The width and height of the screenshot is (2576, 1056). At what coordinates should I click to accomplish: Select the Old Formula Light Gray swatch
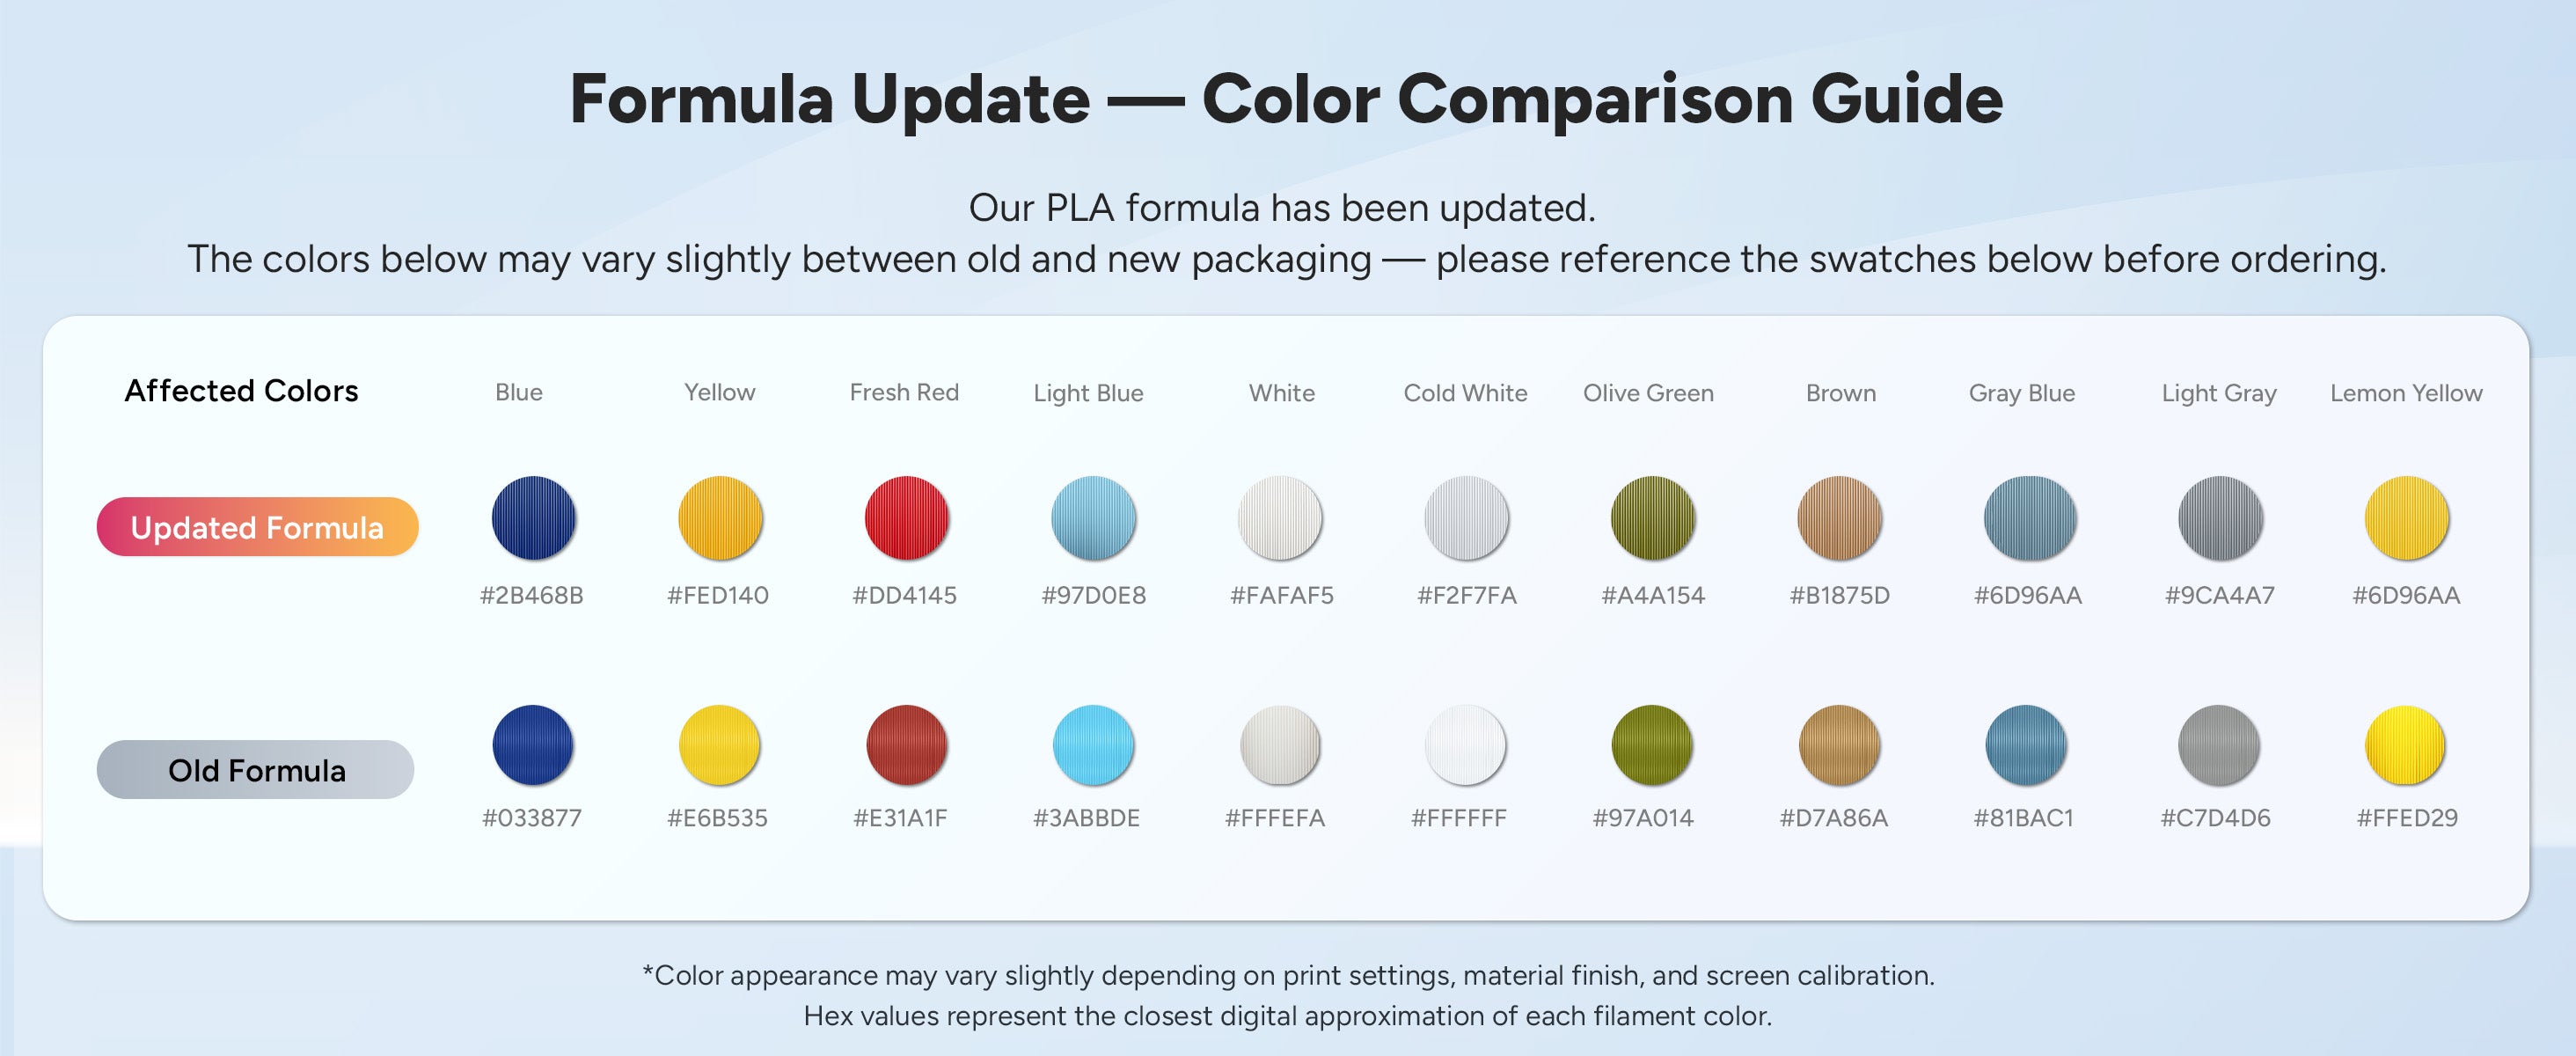tap(2219, 745)
